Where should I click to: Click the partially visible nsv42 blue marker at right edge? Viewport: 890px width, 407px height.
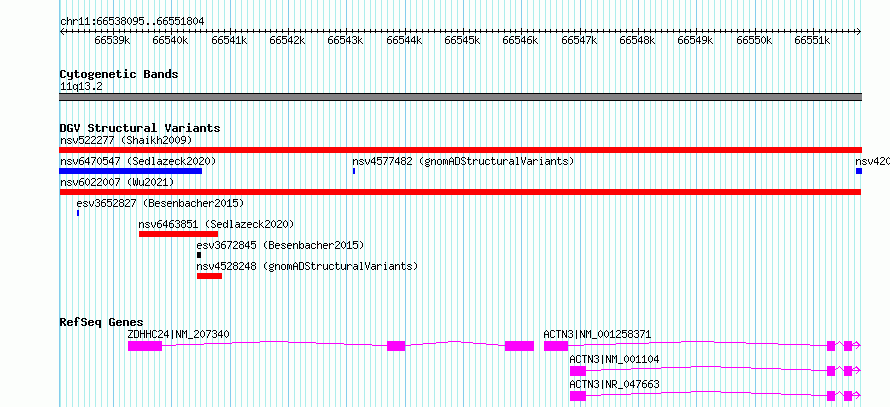tap(859, 171)
